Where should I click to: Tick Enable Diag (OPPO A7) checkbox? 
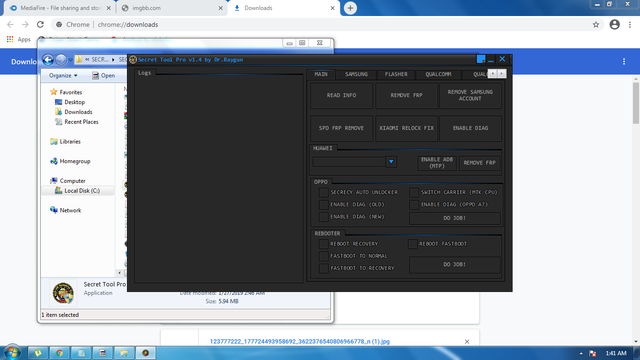(414, 204)
